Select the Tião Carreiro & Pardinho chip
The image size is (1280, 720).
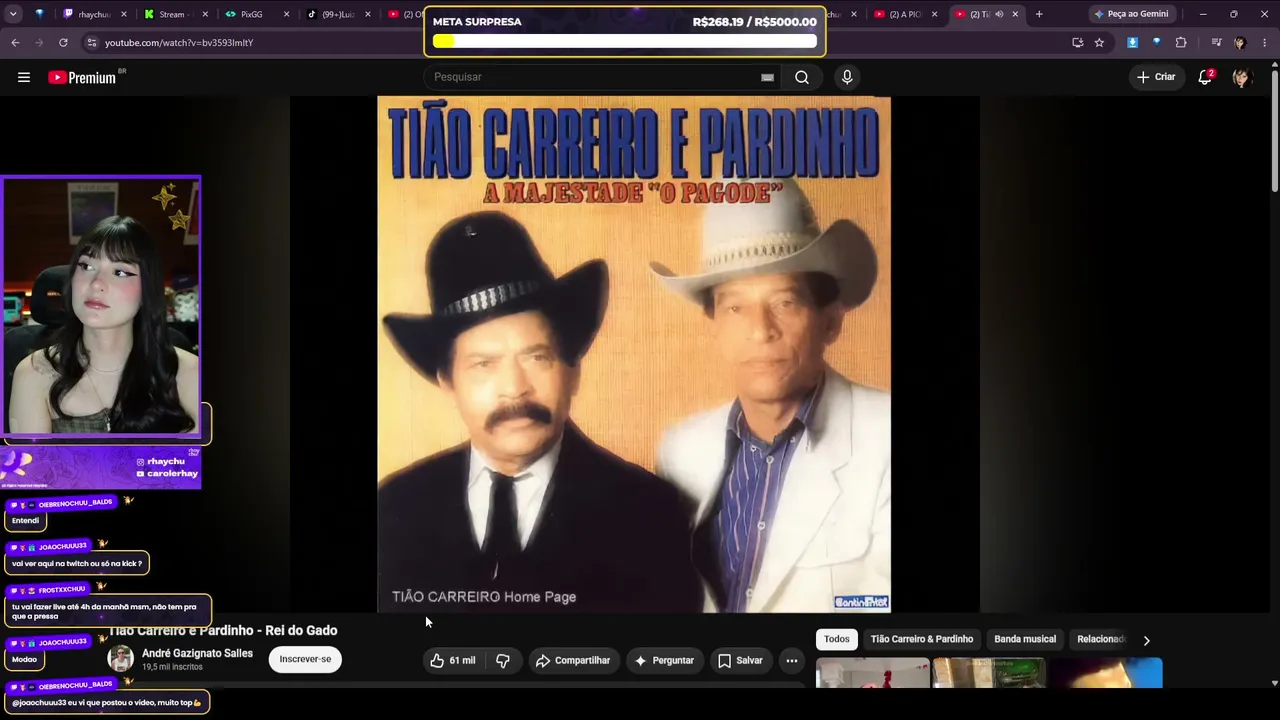[922, 639]
